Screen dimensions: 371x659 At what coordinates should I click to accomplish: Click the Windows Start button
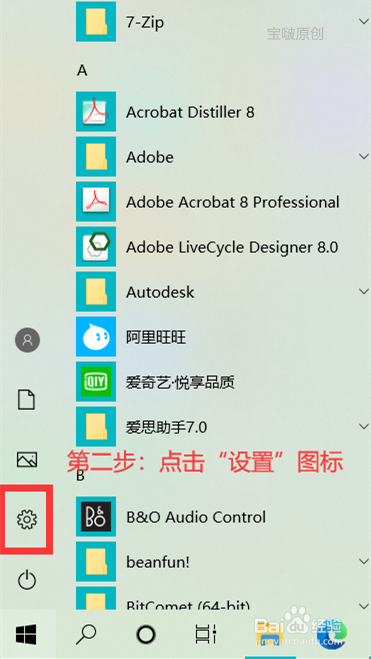click(26, 634)
